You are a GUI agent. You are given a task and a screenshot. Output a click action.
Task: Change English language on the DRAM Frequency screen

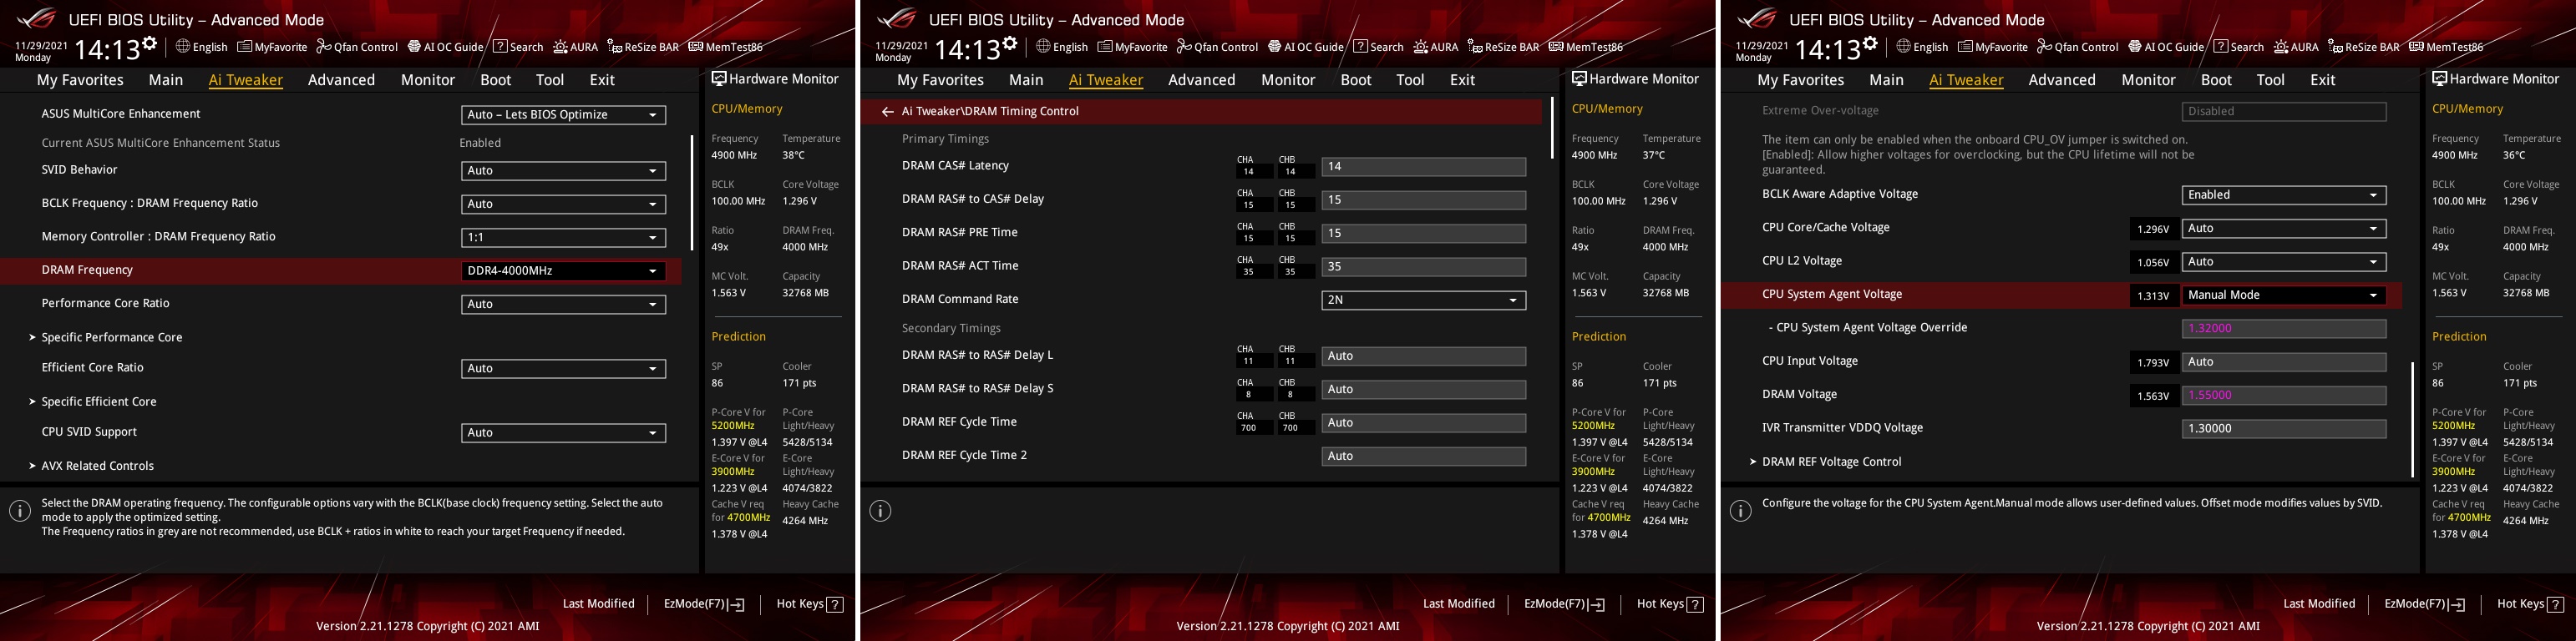tap(201, 47)
